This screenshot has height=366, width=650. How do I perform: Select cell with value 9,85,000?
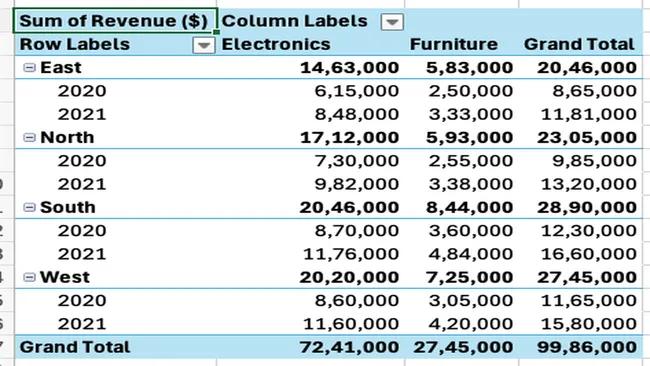click(x=594, y=160)
